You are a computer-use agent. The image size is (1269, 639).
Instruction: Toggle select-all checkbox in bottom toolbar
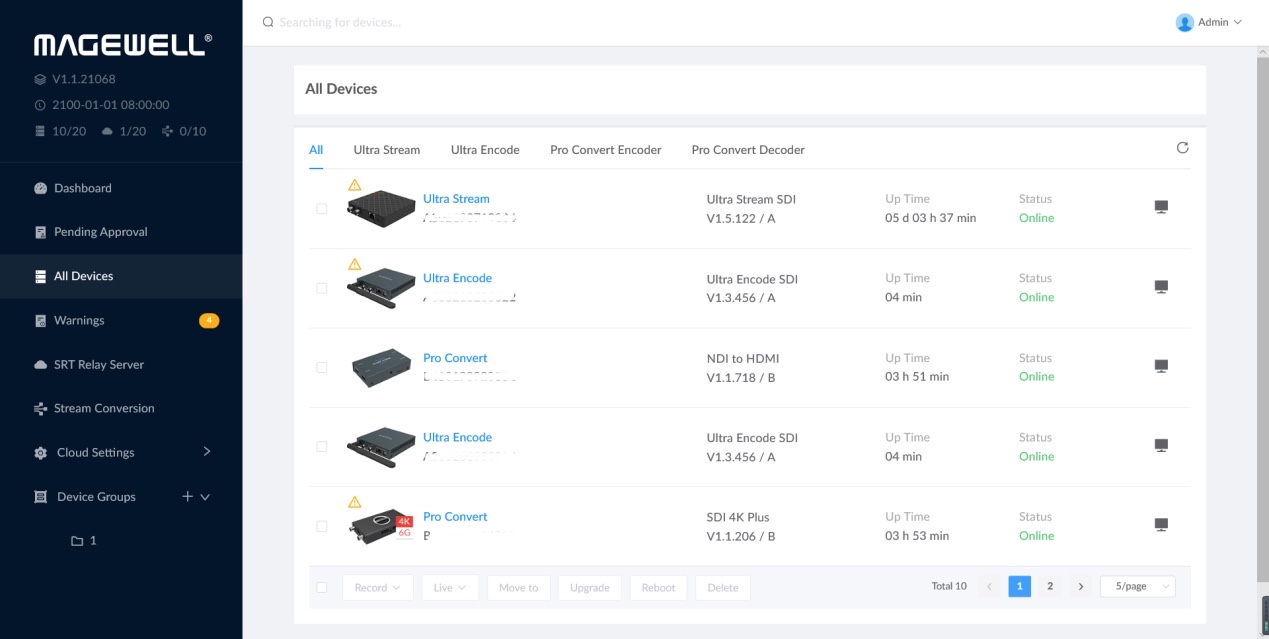321,588
